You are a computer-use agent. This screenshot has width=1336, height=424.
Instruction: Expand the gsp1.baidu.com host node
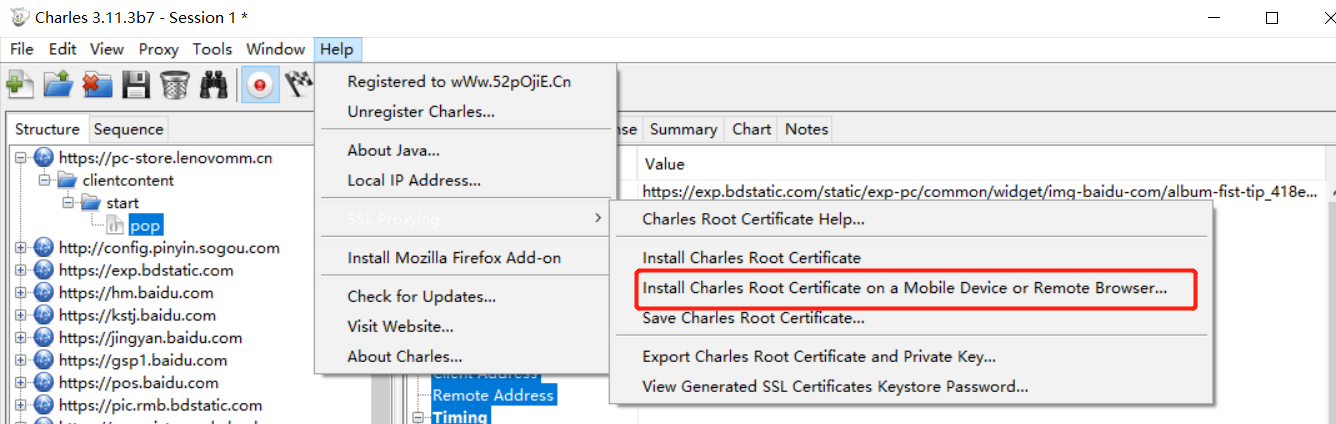(21, 360)
